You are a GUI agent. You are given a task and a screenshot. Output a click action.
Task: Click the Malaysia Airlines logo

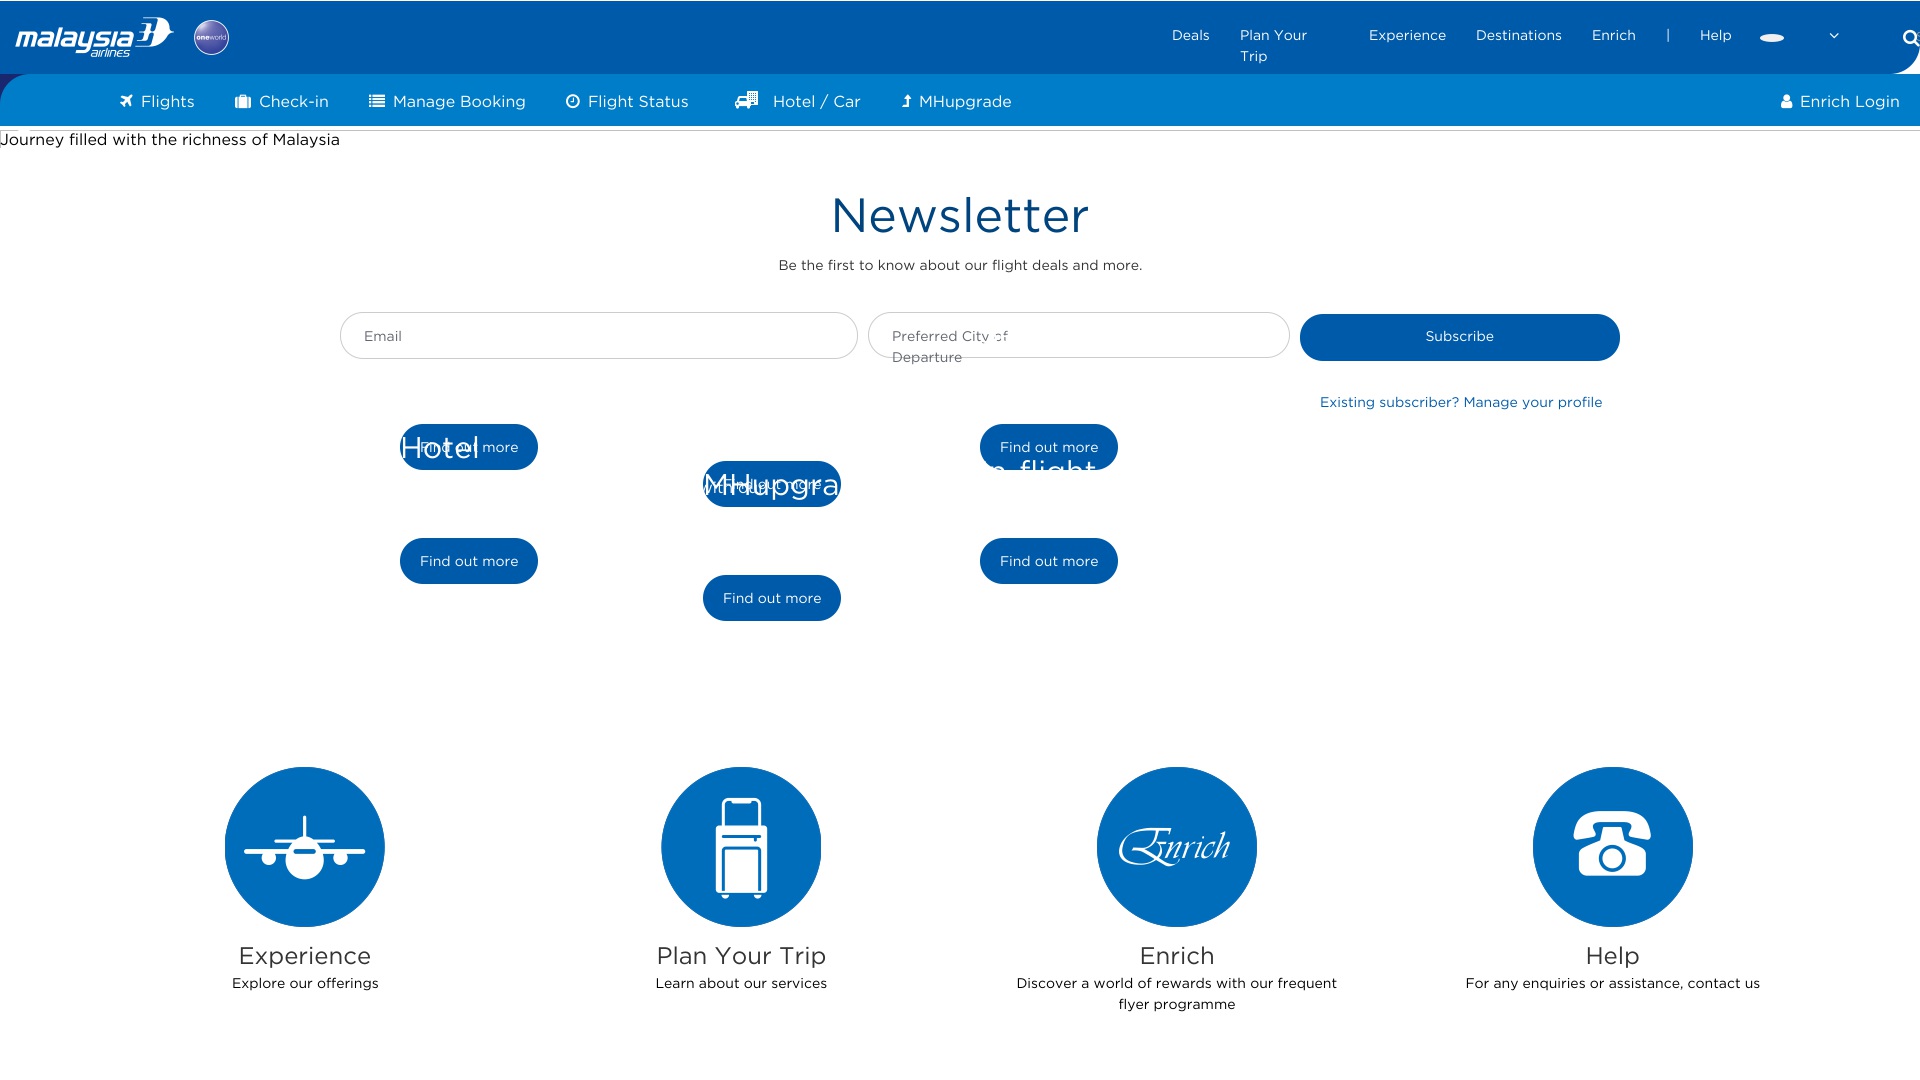tap(94, 38)
